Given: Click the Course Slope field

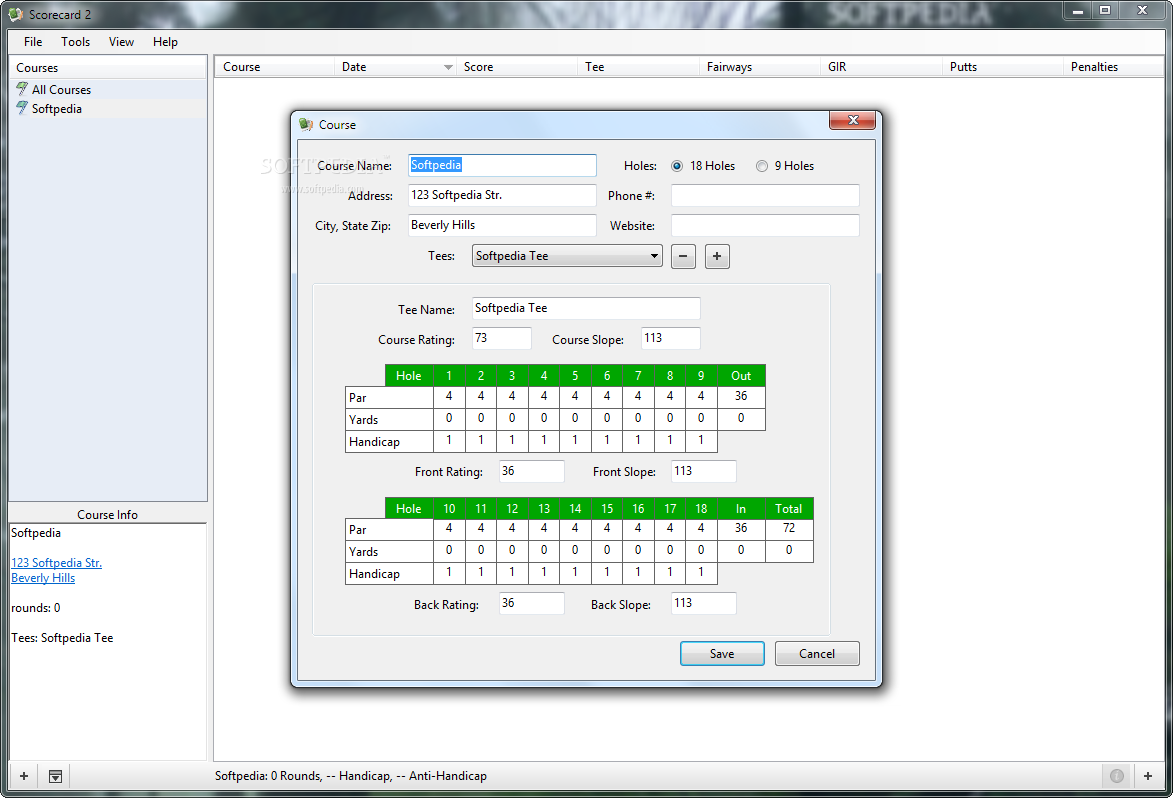Looking at the screenshot, I should 670,338.
